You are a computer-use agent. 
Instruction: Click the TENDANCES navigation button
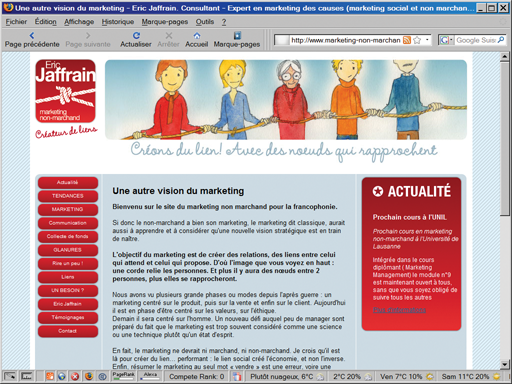(x=68, y=196)
